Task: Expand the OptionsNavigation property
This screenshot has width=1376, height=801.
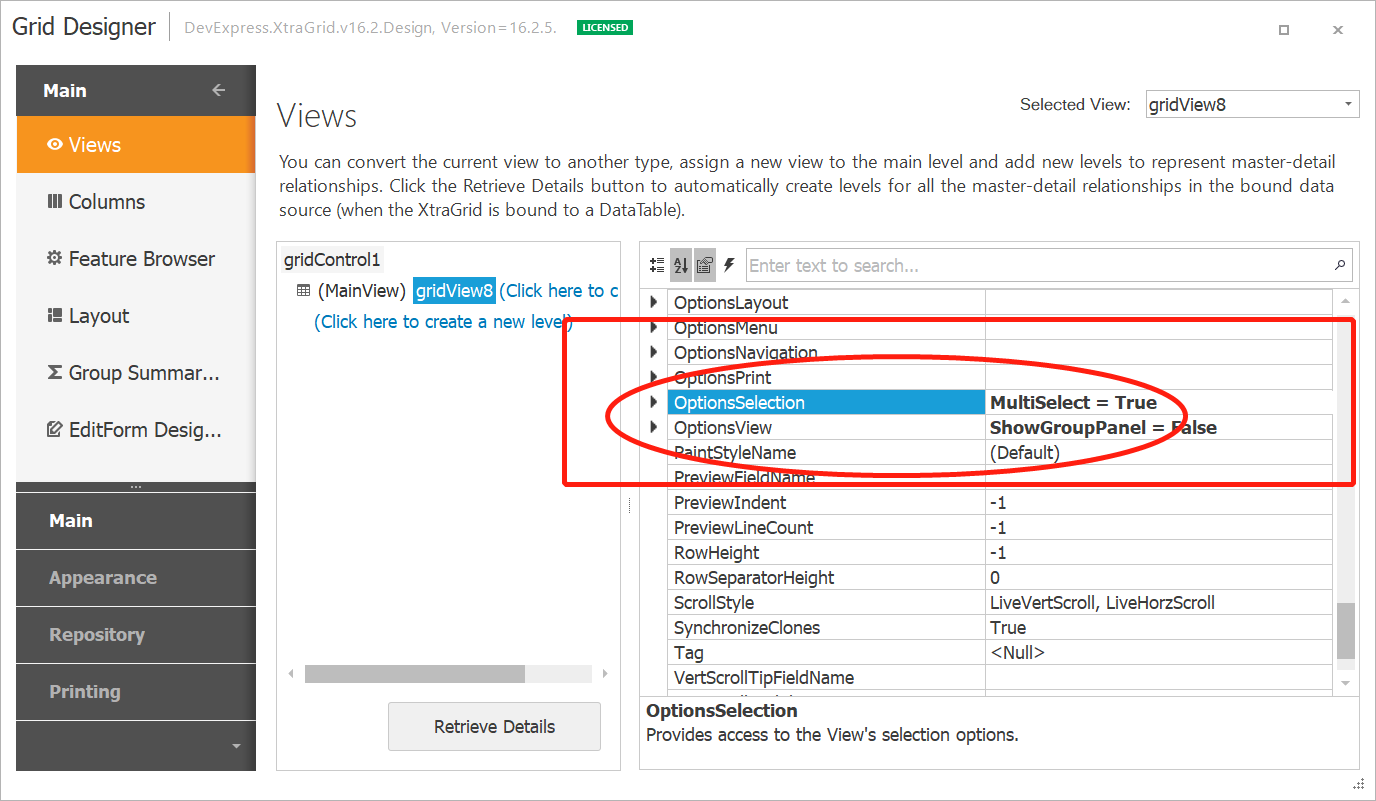Action: (x=655, y=352)
